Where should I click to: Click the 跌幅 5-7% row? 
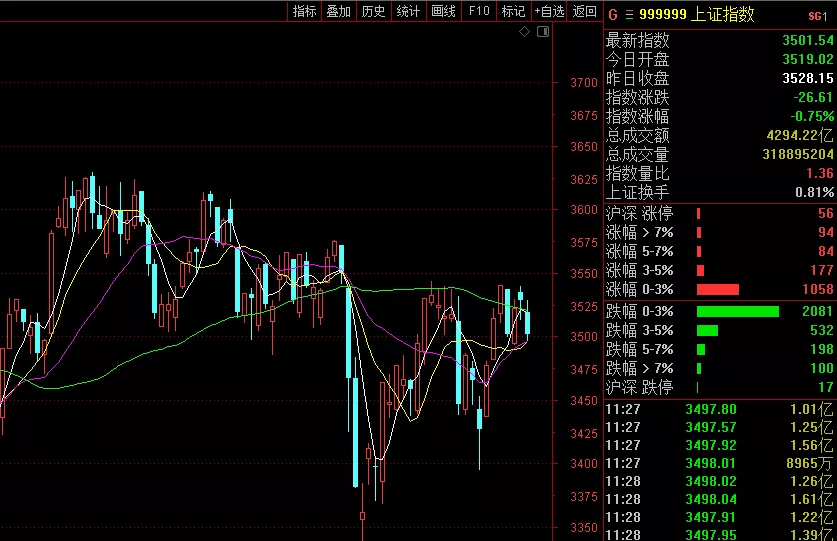click(720, 349)
